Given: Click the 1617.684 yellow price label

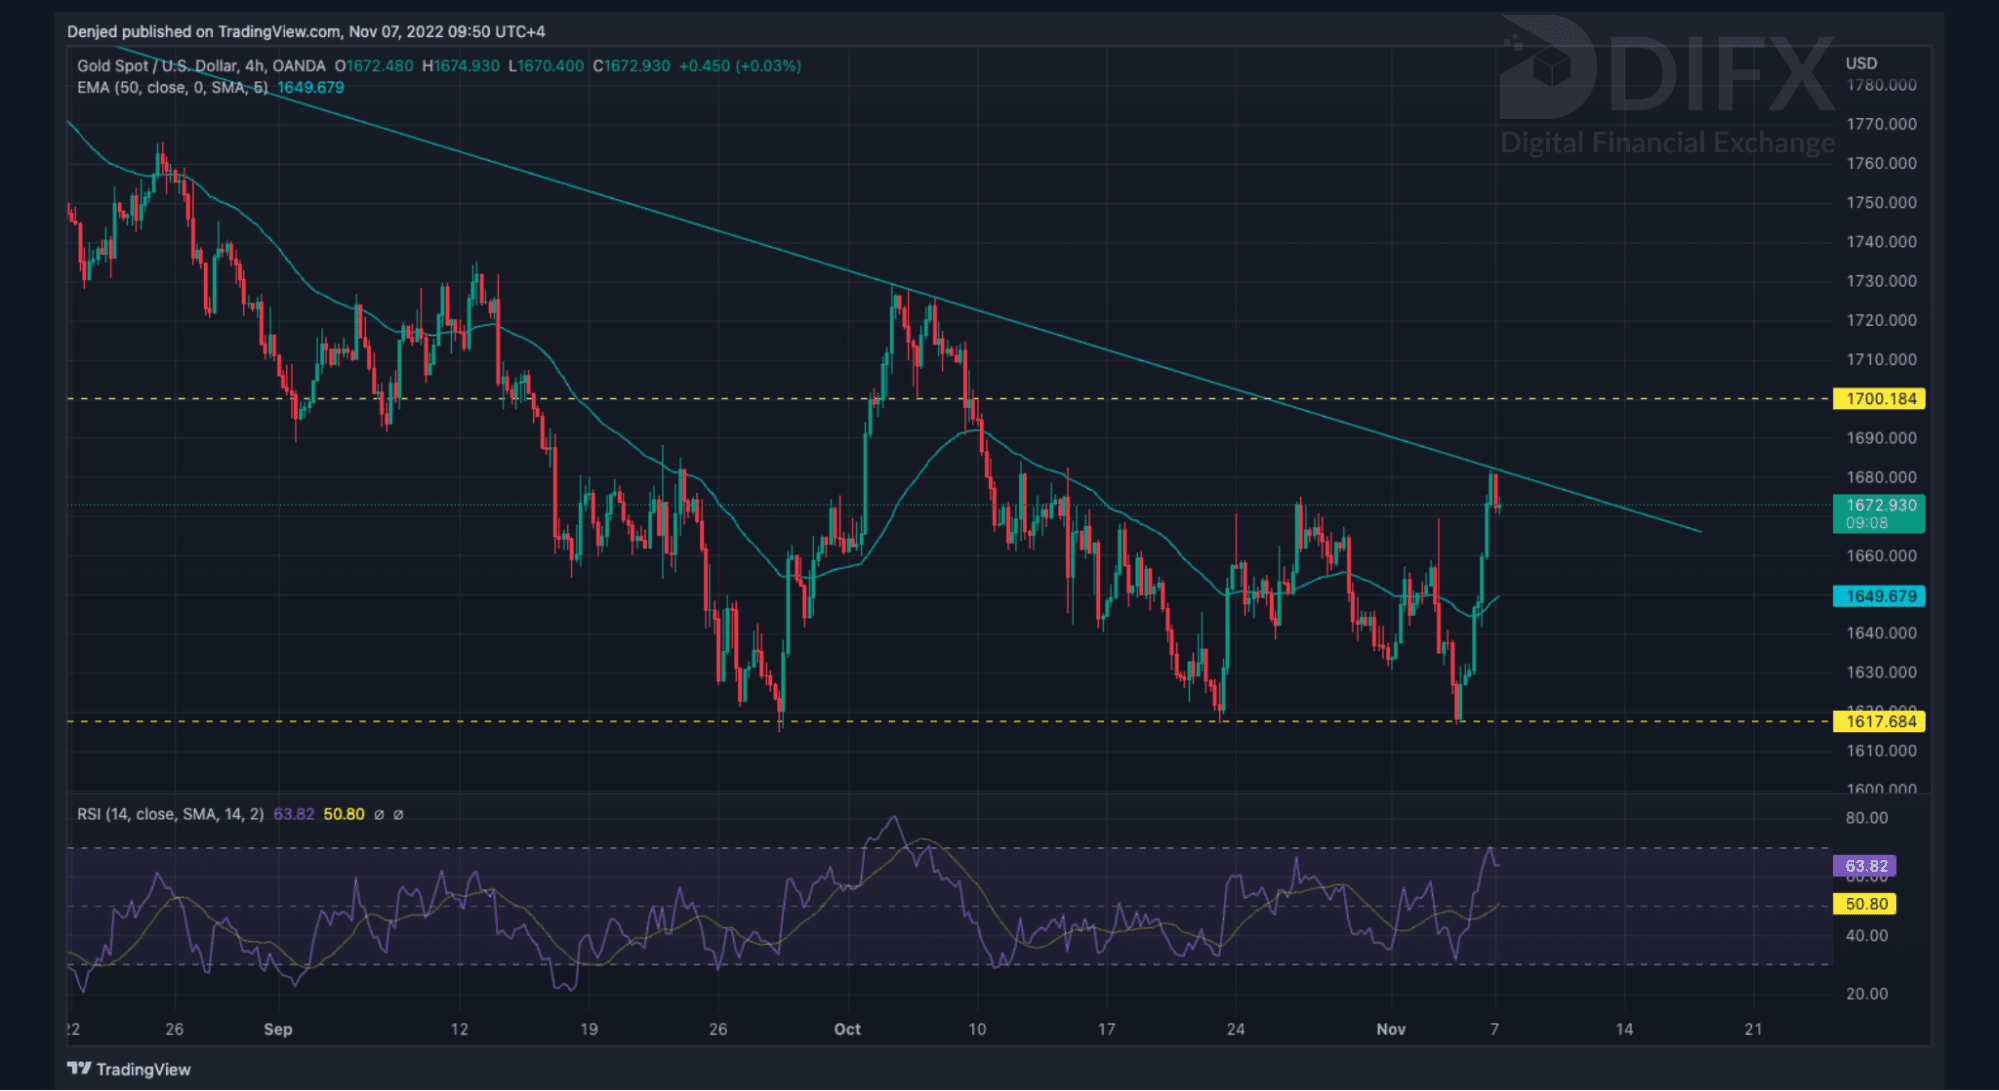Looking at the screenshot, I should tap(1880, 721).
